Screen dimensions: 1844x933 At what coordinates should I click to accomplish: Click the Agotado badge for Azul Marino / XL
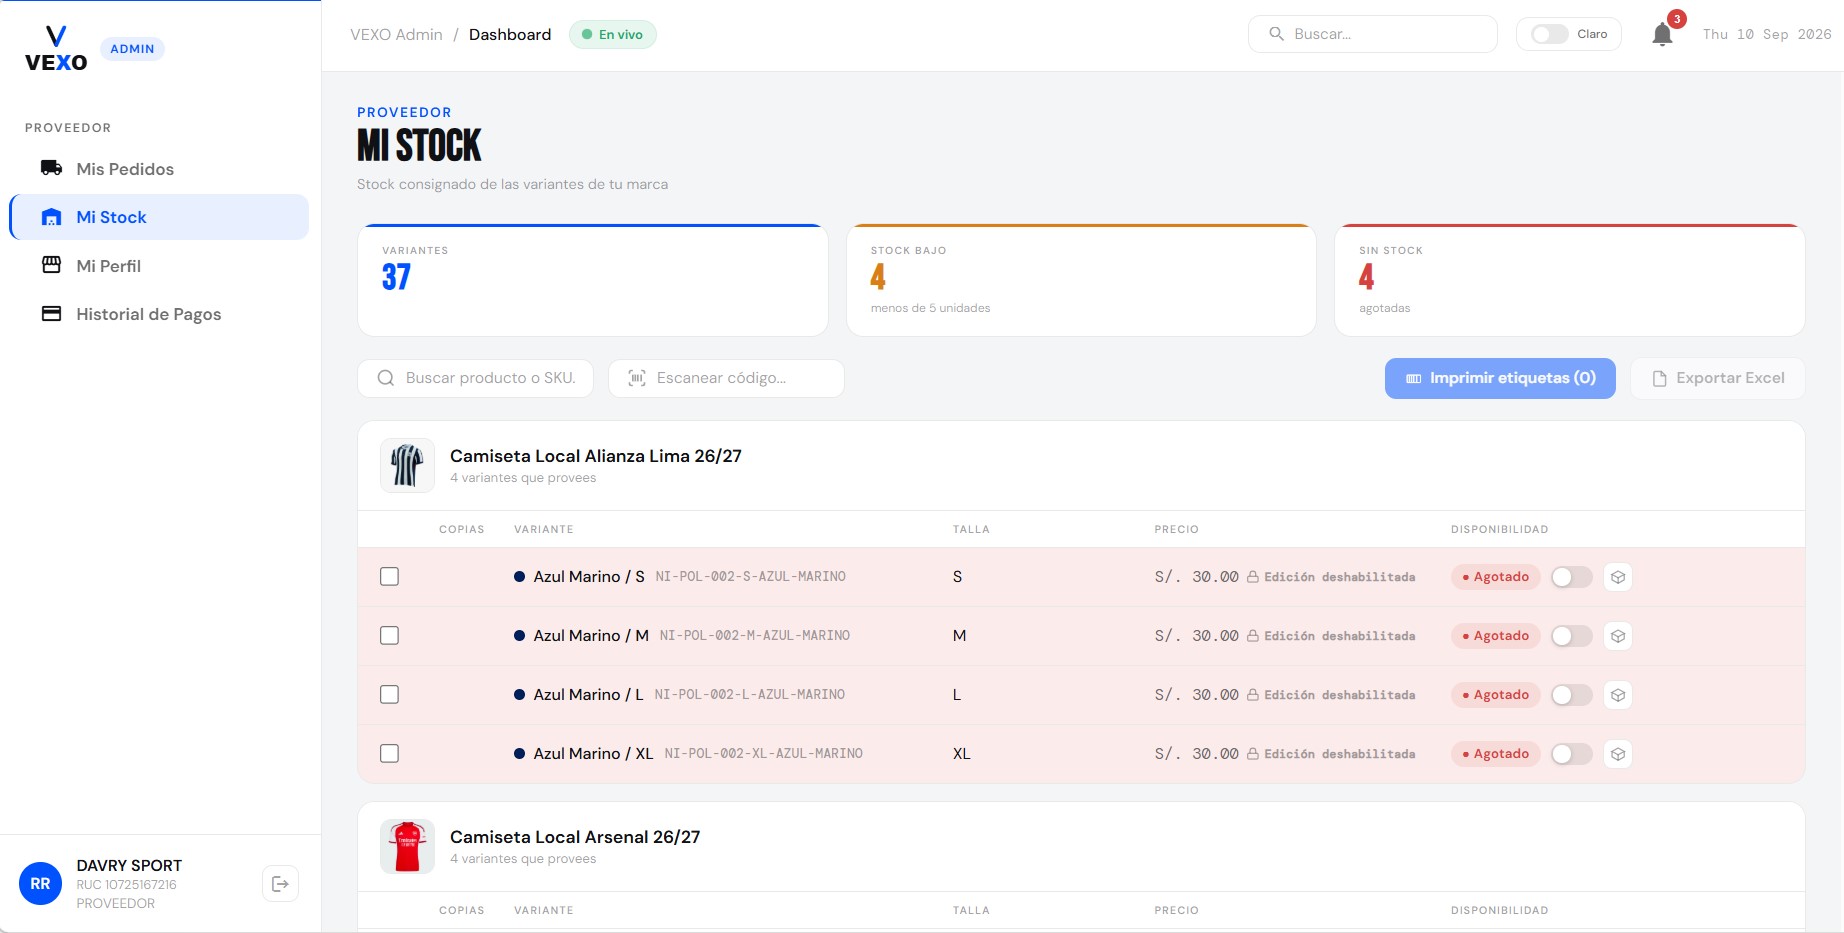coord(1495,754)
